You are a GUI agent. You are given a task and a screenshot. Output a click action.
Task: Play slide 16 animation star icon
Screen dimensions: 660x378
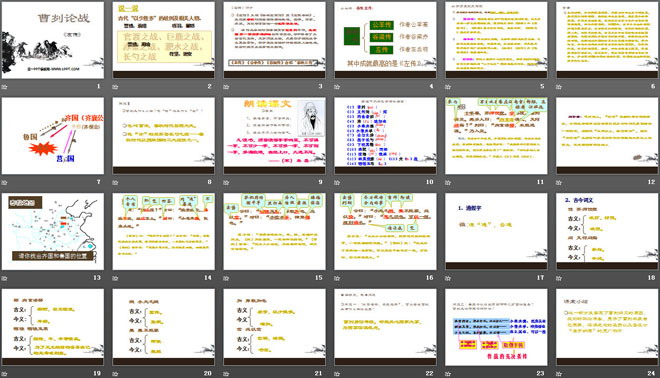click(337, 278)
